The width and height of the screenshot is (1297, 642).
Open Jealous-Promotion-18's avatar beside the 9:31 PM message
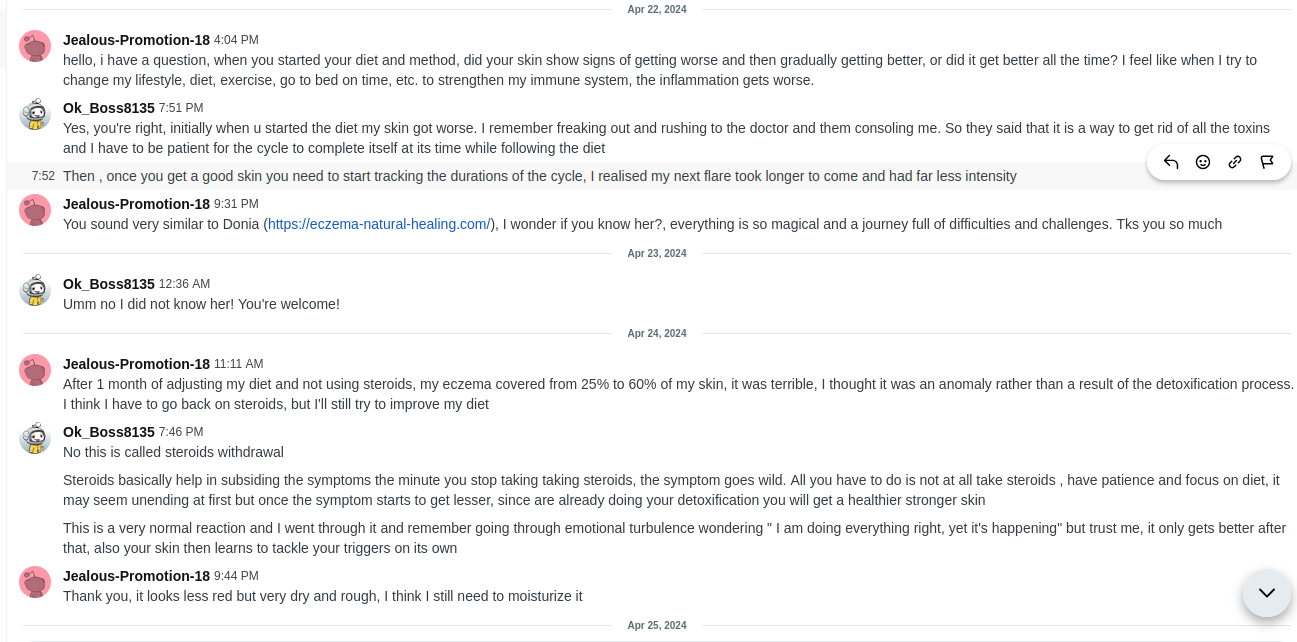click(x=35, y=210)
